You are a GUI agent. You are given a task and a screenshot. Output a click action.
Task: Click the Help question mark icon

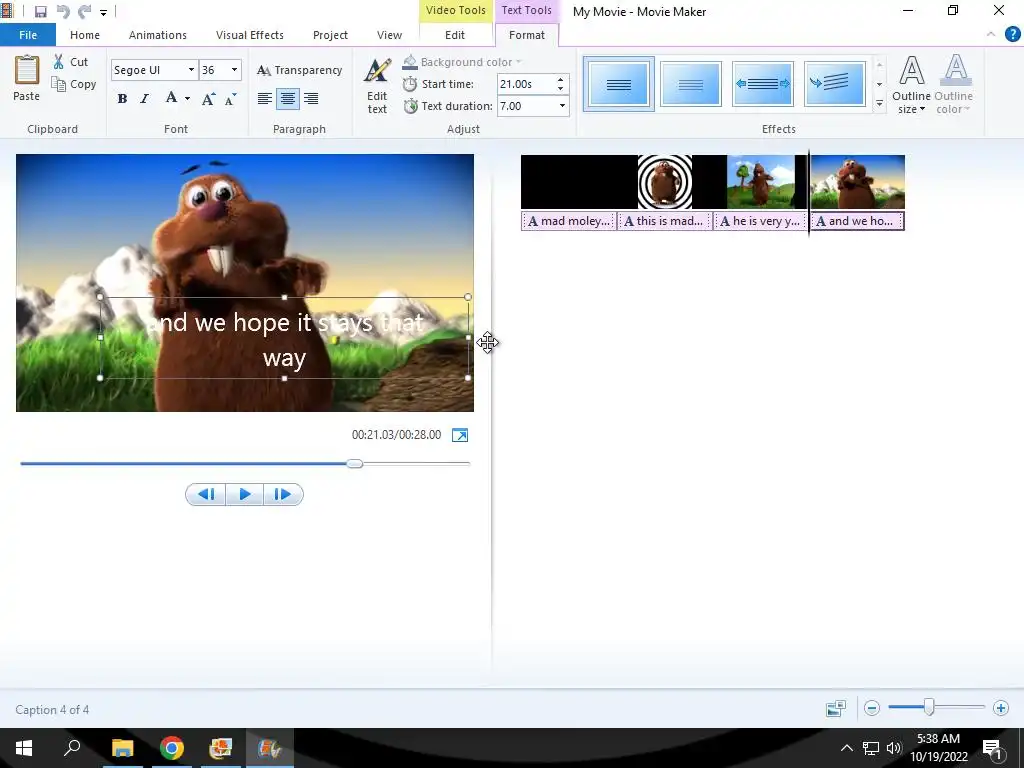pos(1012,35)
